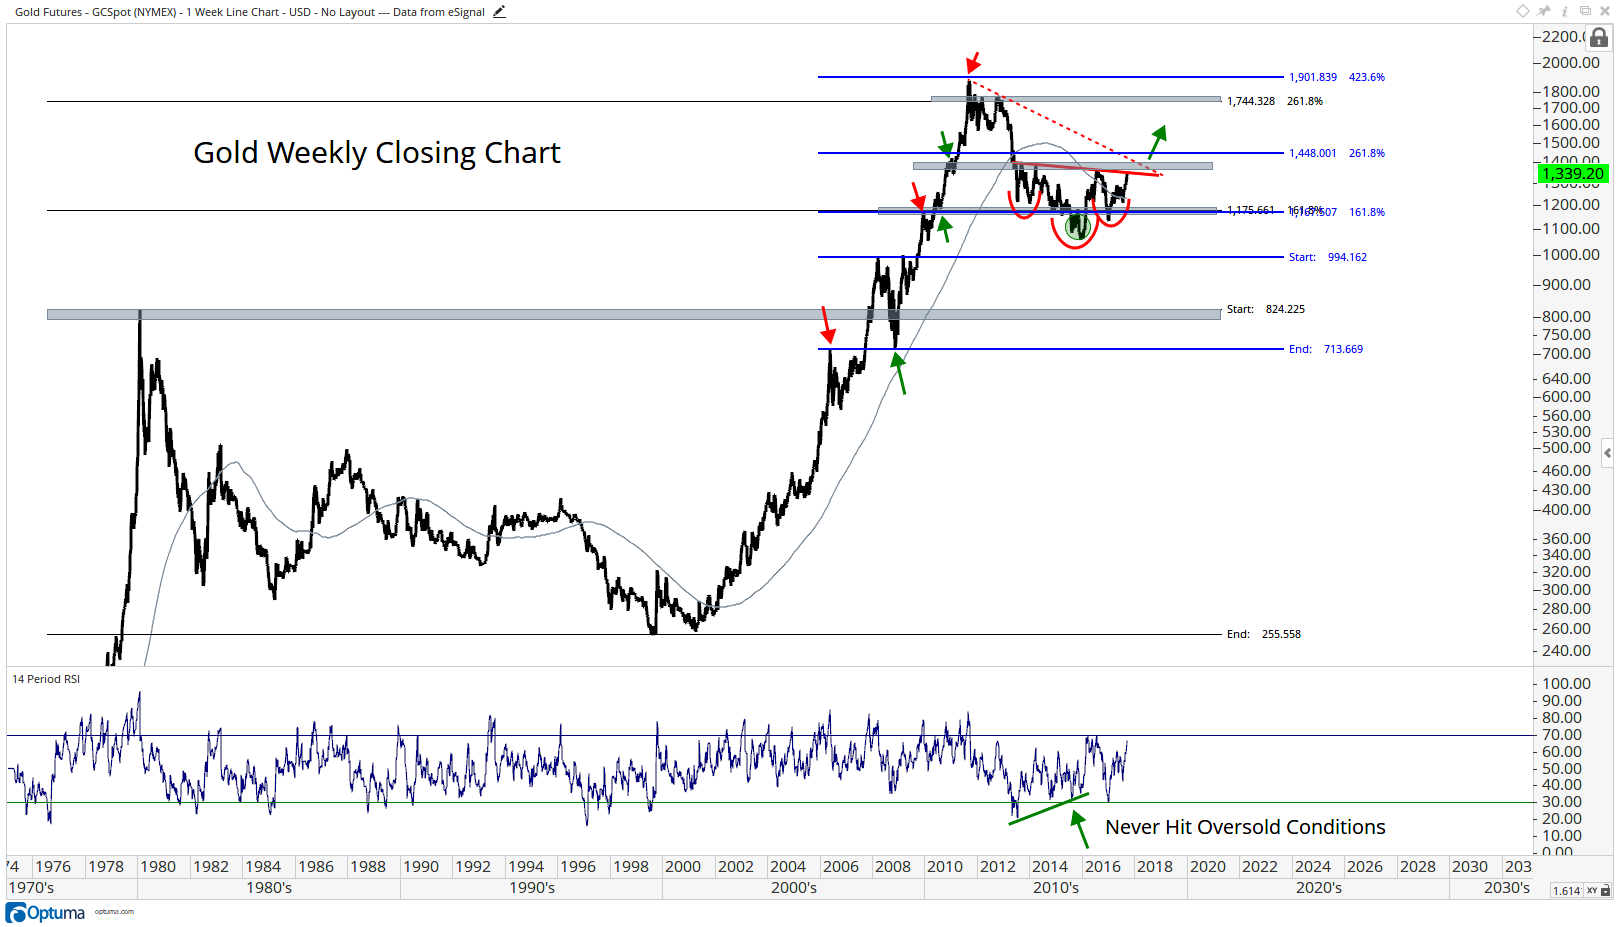The width and height of the screenshot is (1620, 927).
Task: Select the 'Never Hit Oversold Conditions' annotation
Action: coord(1245,827)
